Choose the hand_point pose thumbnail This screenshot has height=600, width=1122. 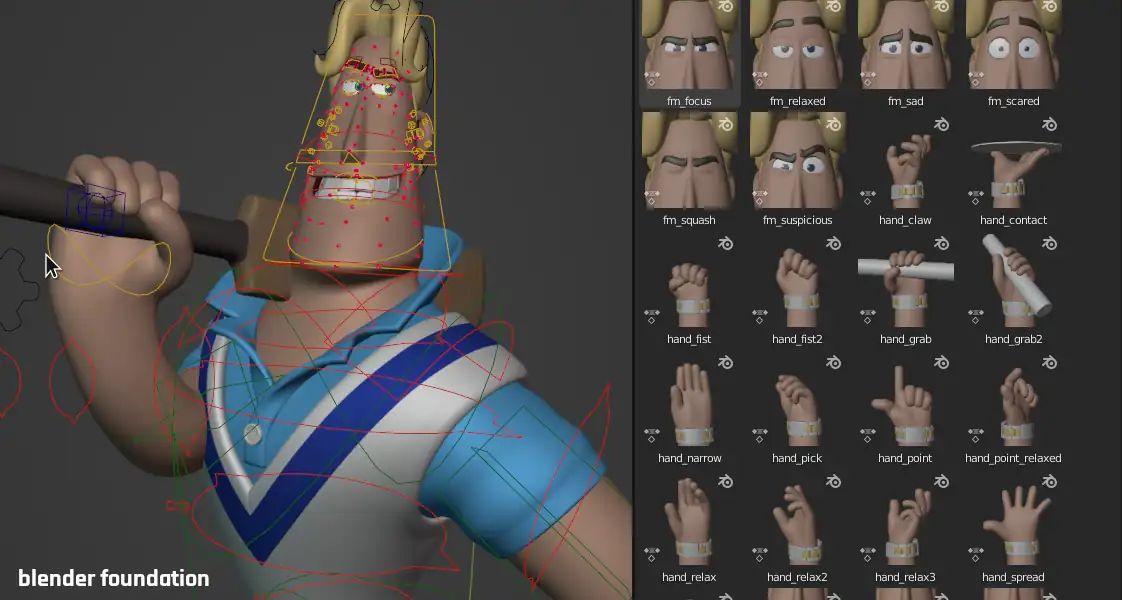905,399
